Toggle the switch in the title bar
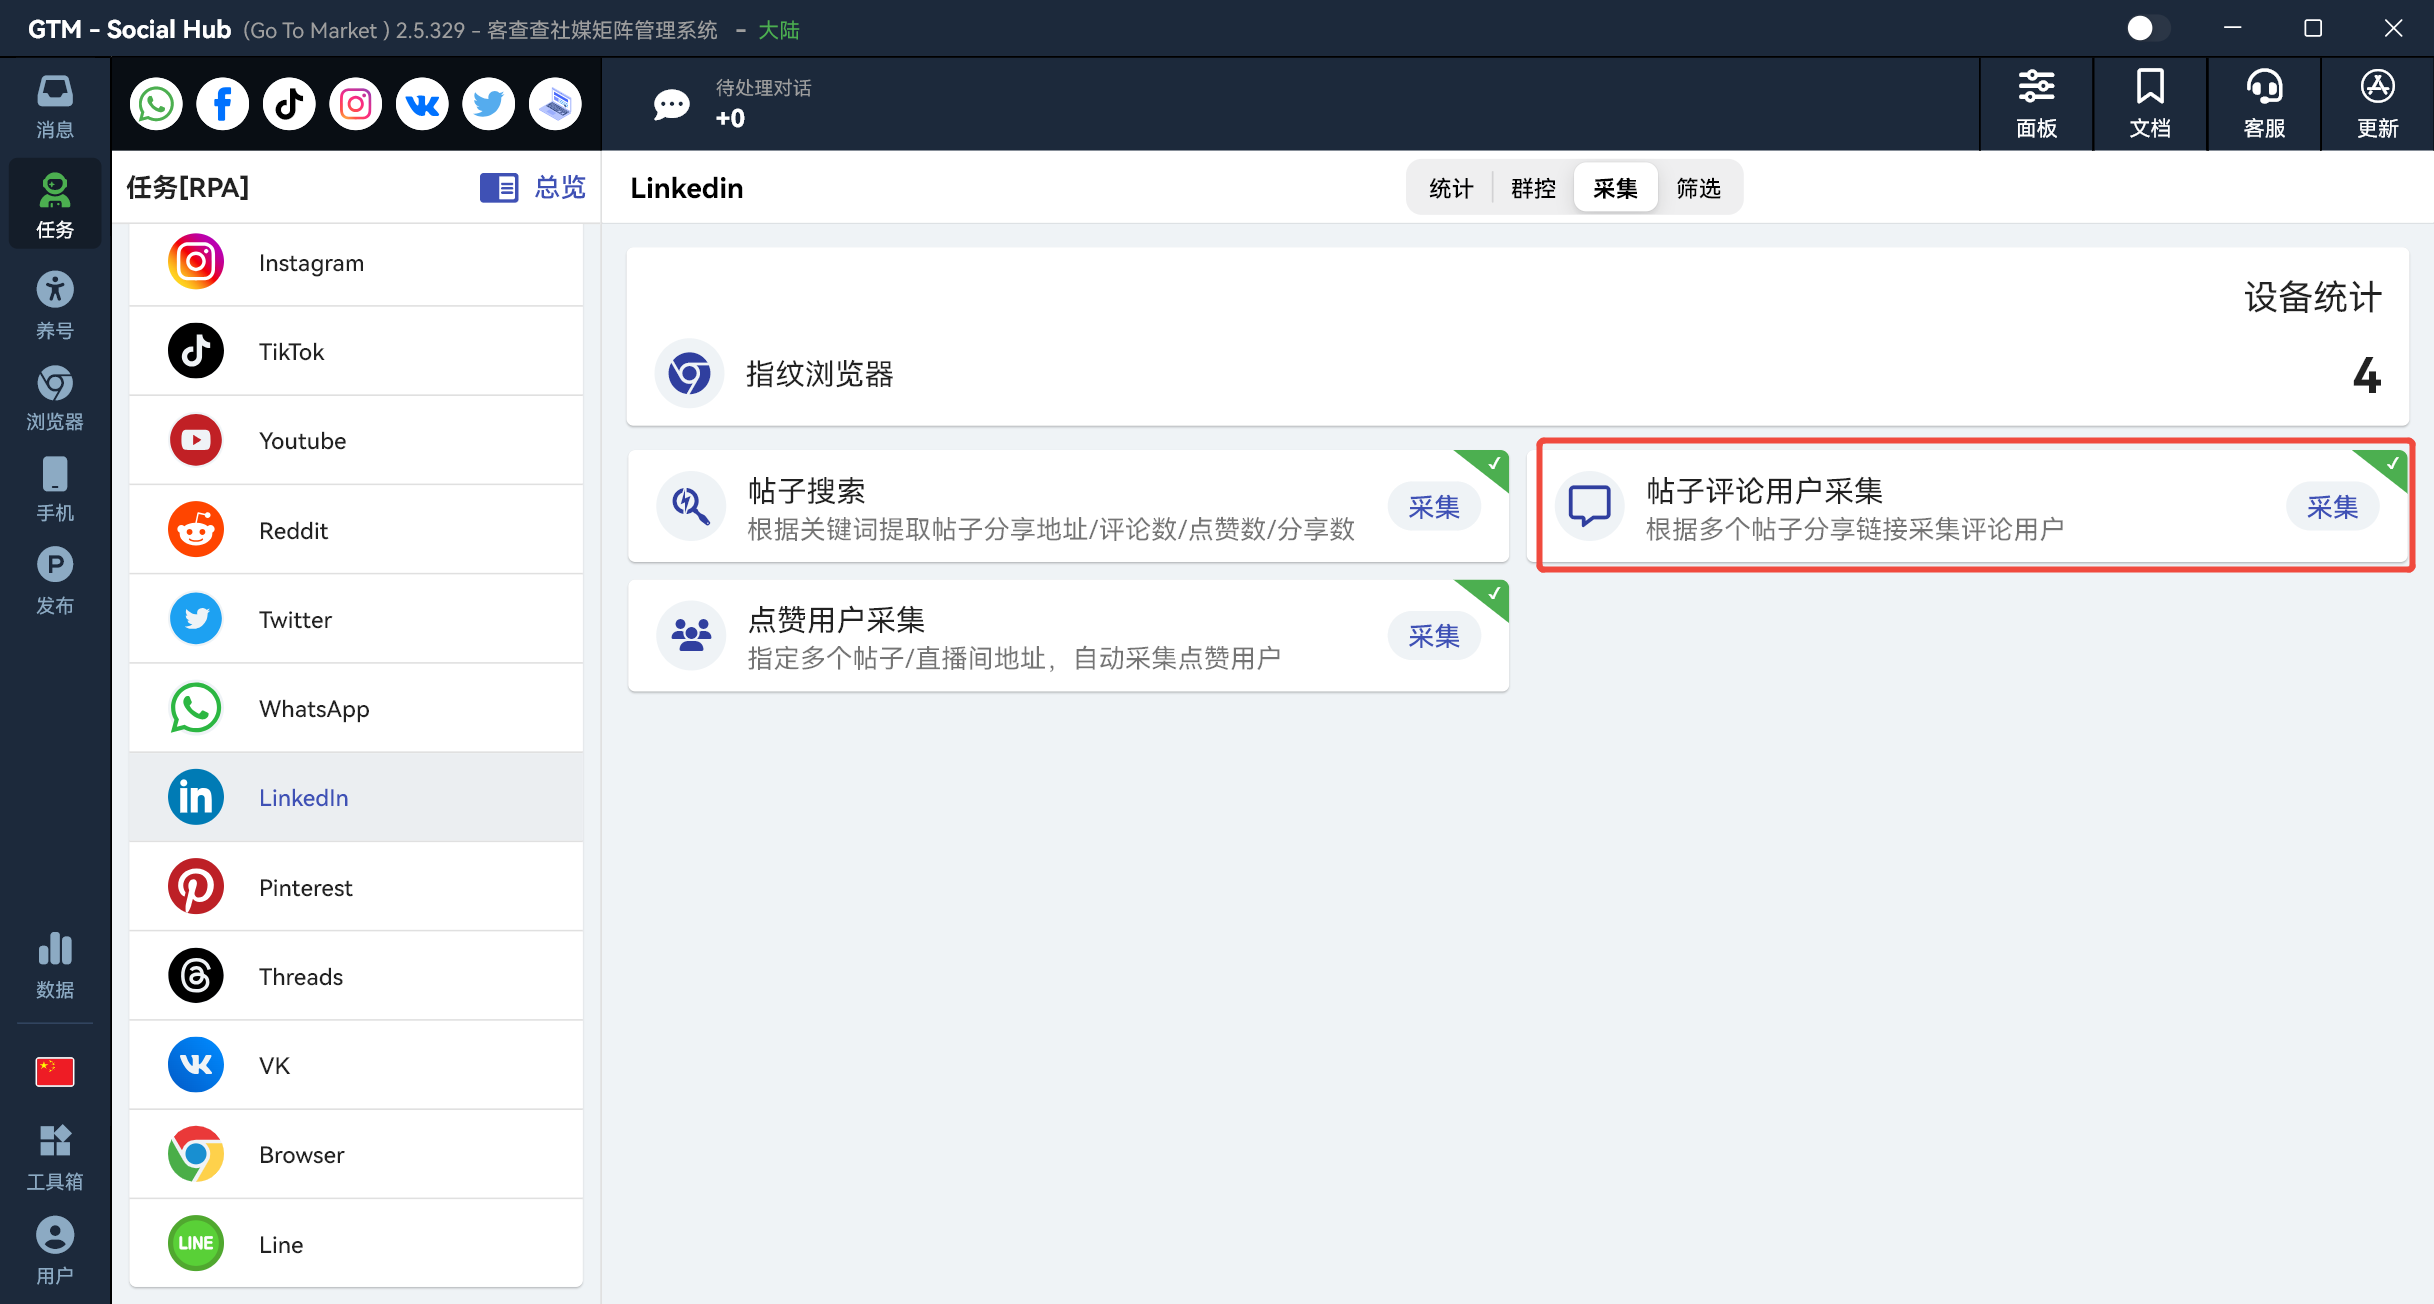The height and width of the screenshot is (1304, 2434). [2147, 28]
